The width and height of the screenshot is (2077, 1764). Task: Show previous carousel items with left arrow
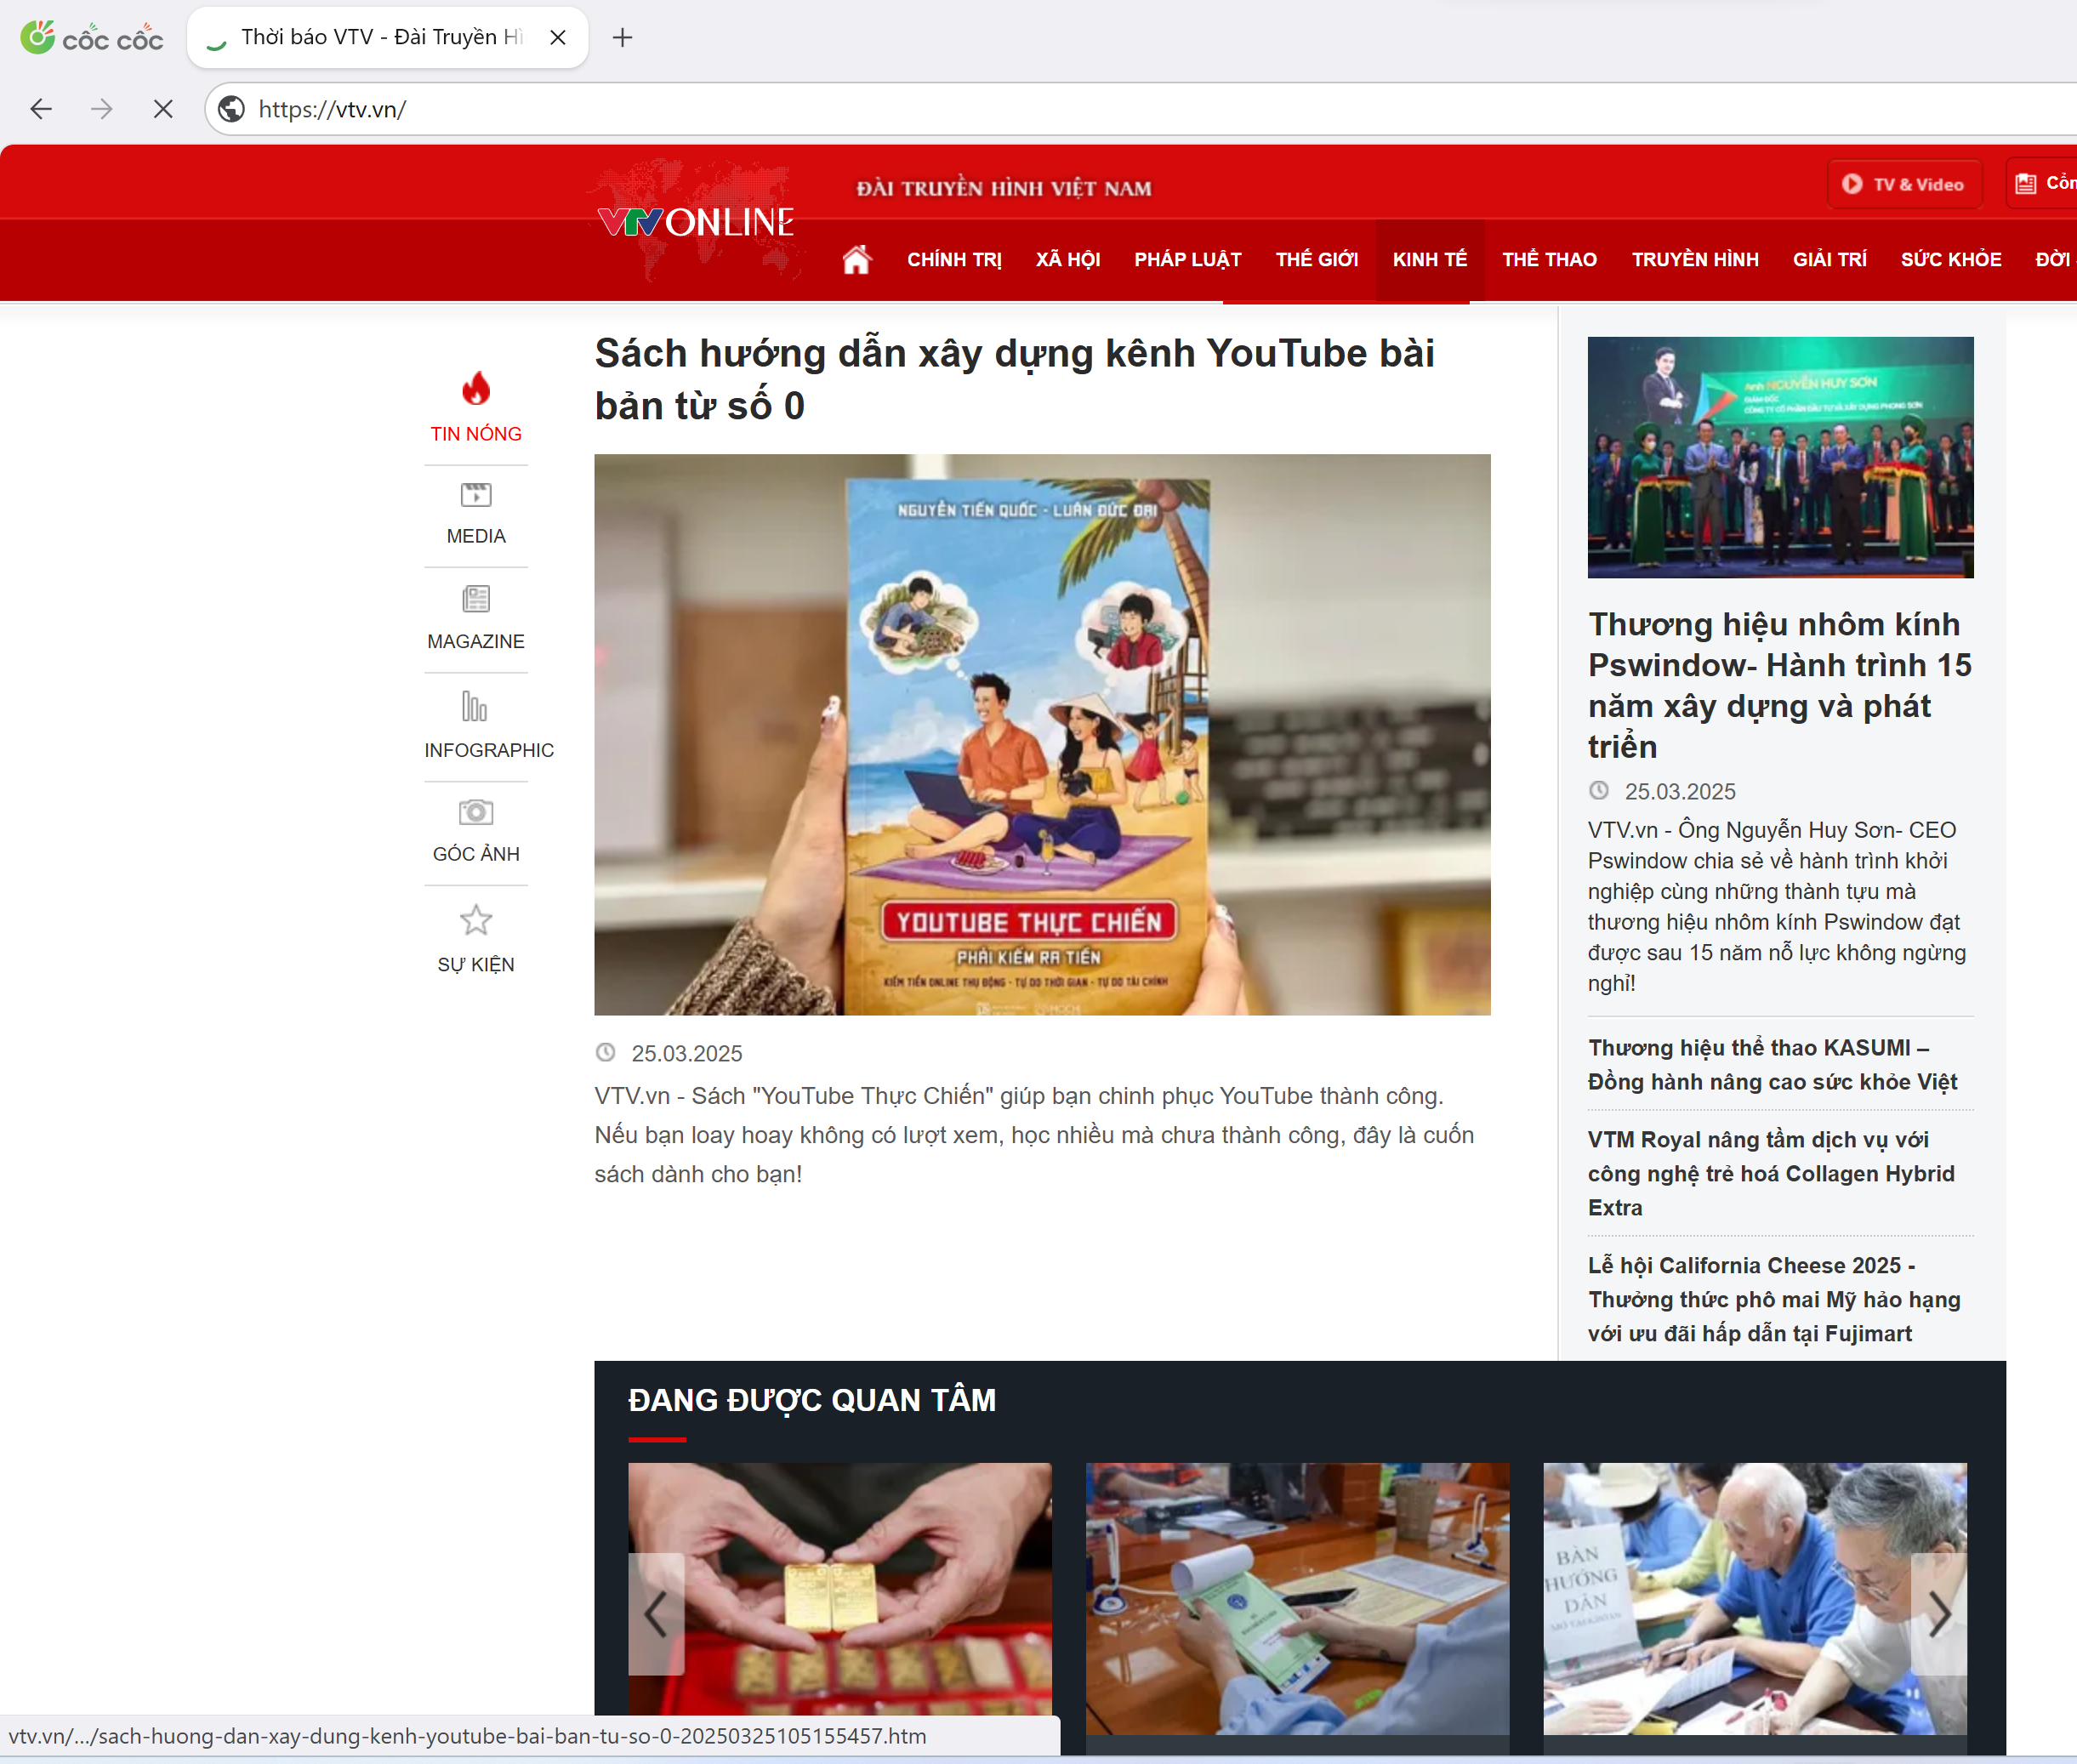656,1614
